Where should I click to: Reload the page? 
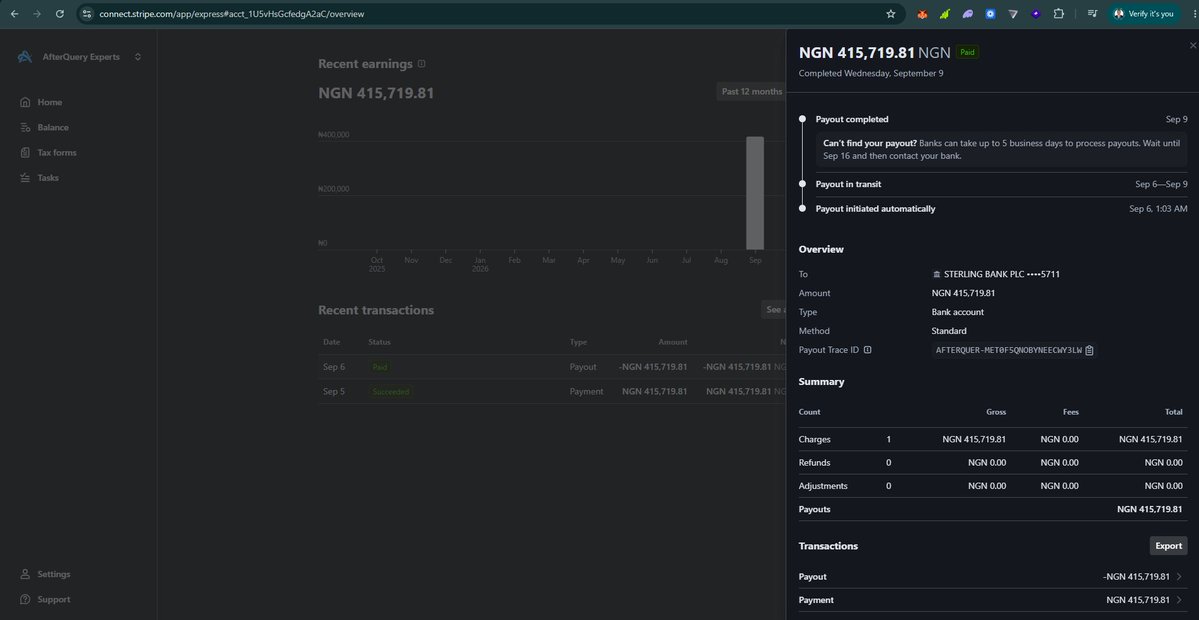(60, 14)
